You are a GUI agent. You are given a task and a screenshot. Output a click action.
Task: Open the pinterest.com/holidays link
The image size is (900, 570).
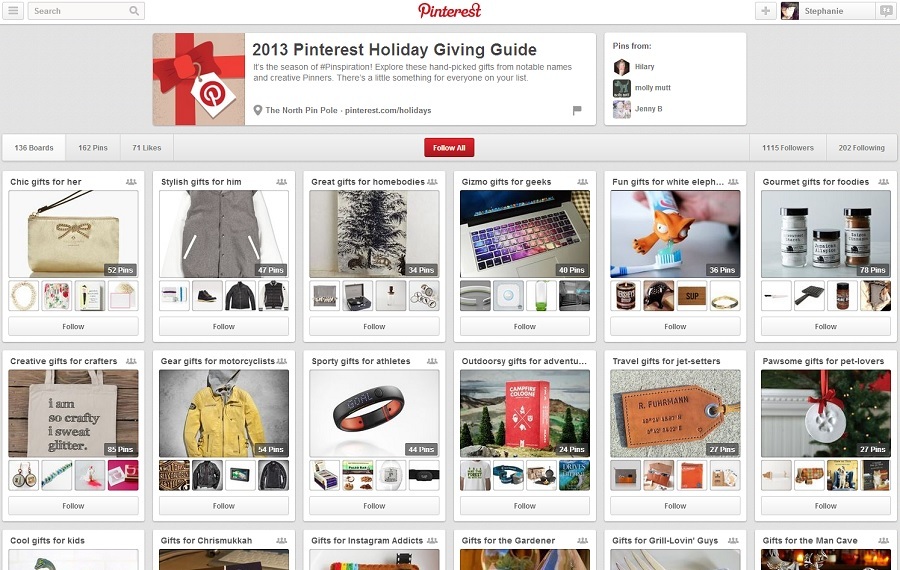tap(388, 110)
